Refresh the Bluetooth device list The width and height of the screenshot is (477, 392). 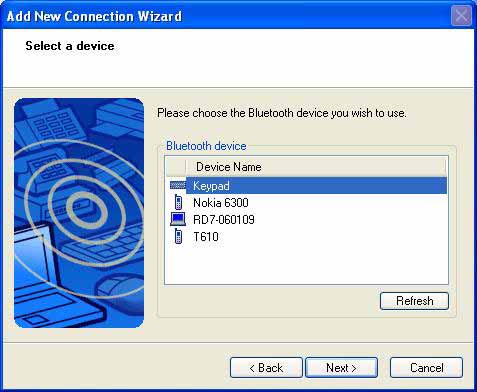click(414, 301)
